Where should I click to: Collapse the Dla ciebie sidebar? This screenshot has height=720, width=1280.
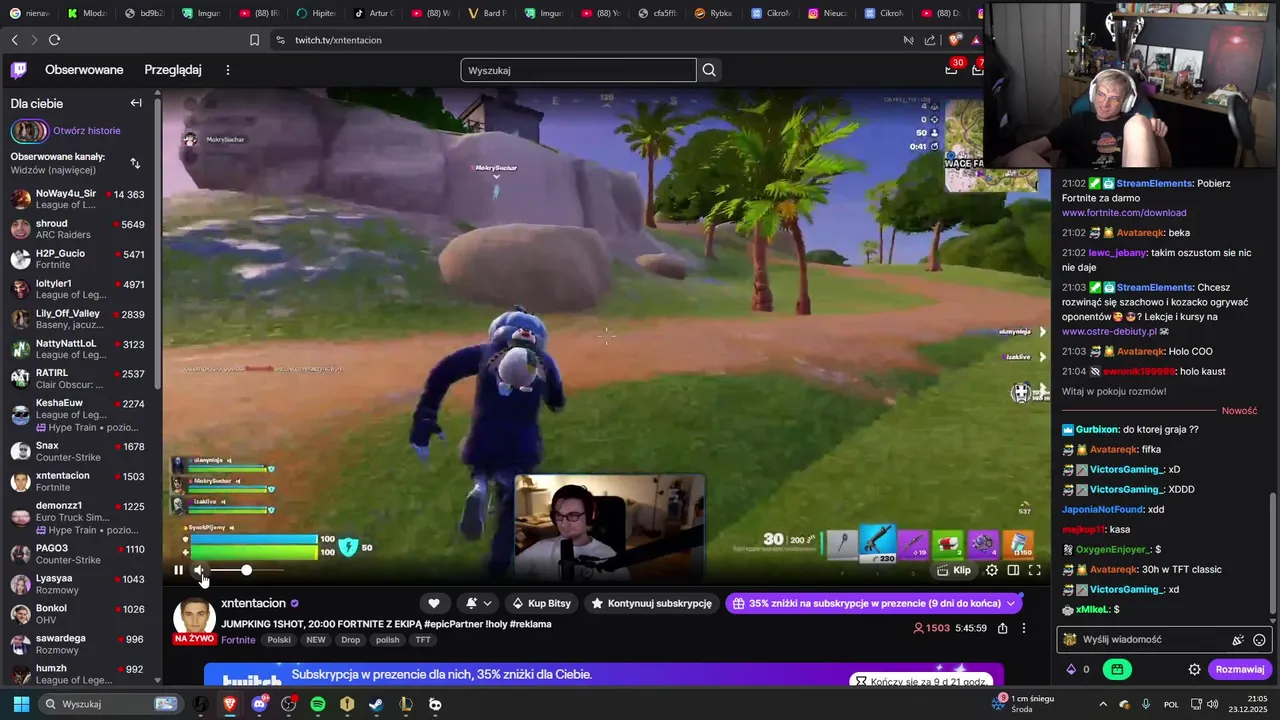136,103
